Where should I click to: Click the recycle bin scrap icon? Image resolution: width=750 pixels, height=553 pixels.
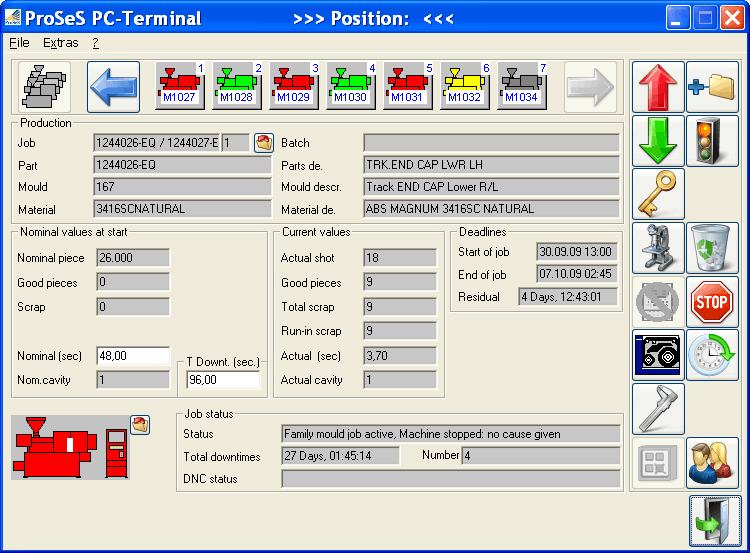(712, 248)
